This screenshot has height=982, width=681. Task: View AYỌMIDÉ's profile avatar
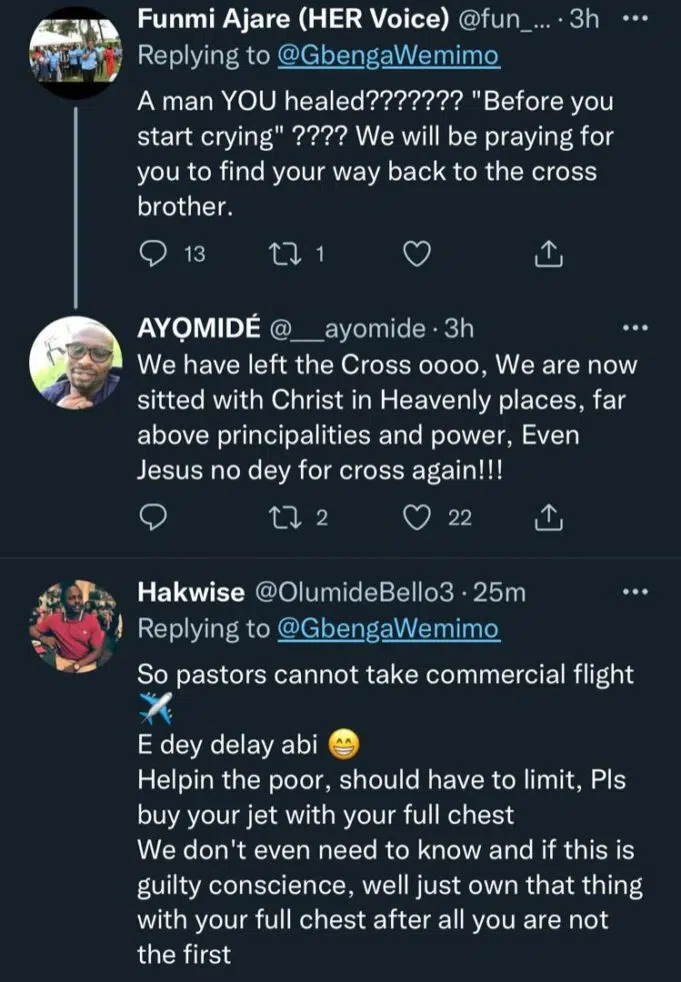(x=74, y=362)
